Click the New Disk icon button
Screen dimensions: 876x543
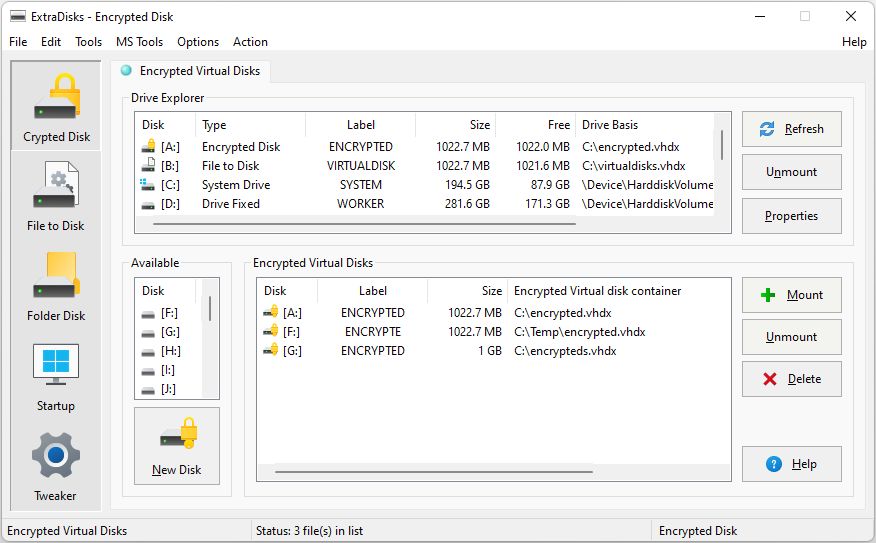click(x=177, y=446)
